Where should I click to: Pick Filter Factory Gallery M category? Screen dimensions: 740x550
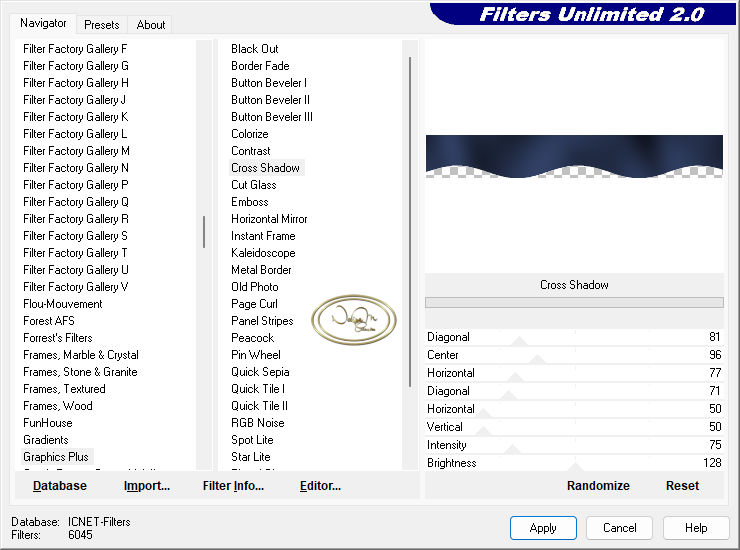coord(76,151)
